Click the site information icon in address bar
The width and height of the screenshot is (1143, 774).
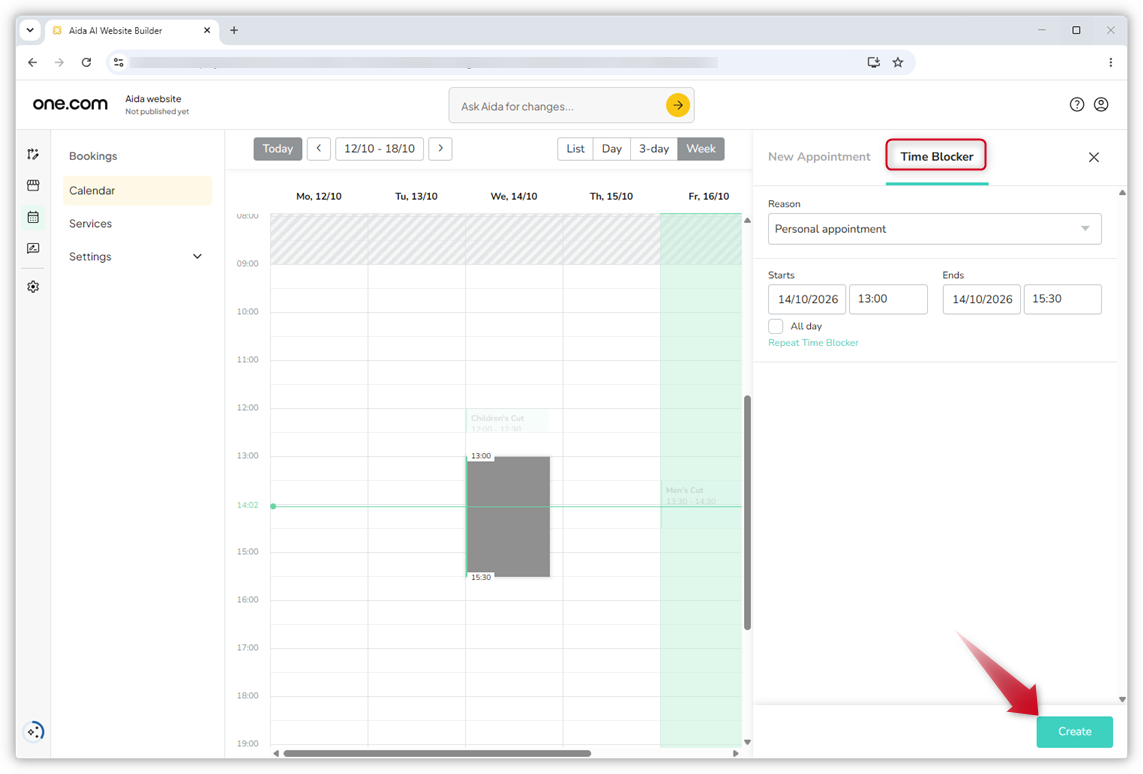[x=119, y=63]
